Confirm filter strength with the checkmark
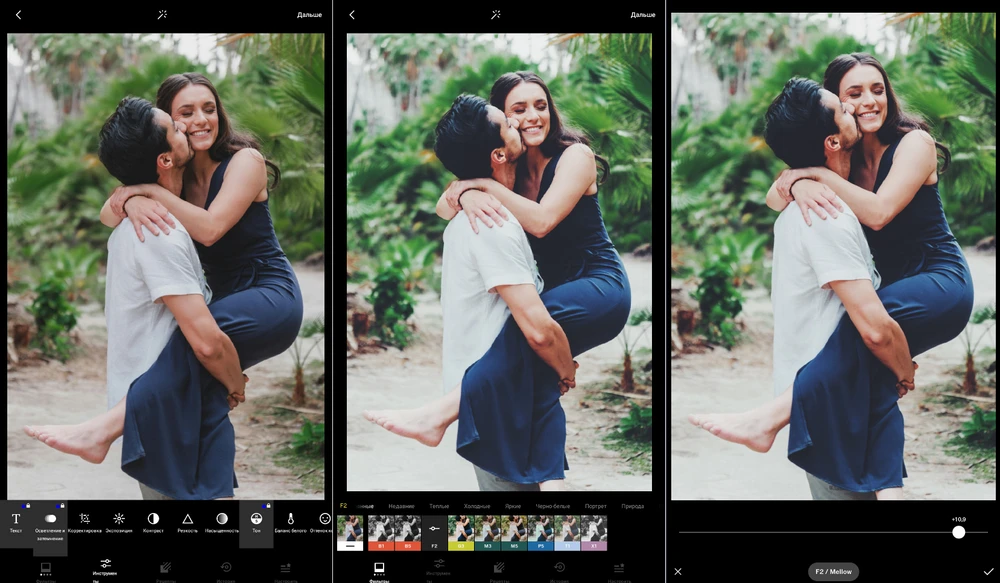The height and width of the screenshot is (583, 1000). tap(988, 571)
